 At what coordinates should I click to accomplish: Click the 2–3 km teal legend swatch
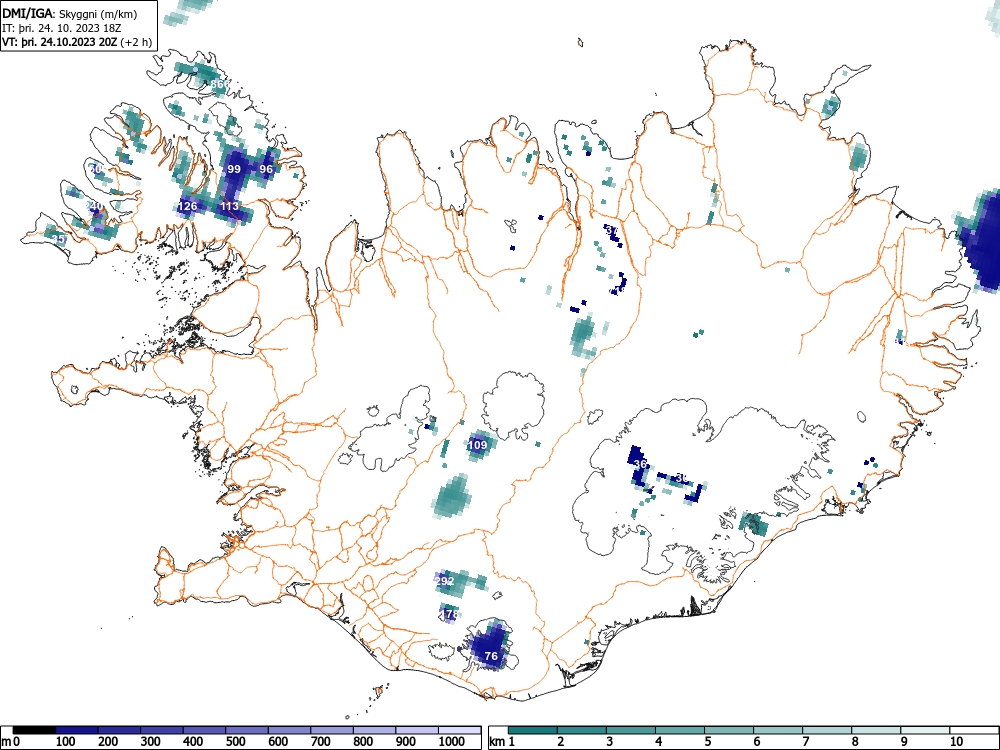582,730
